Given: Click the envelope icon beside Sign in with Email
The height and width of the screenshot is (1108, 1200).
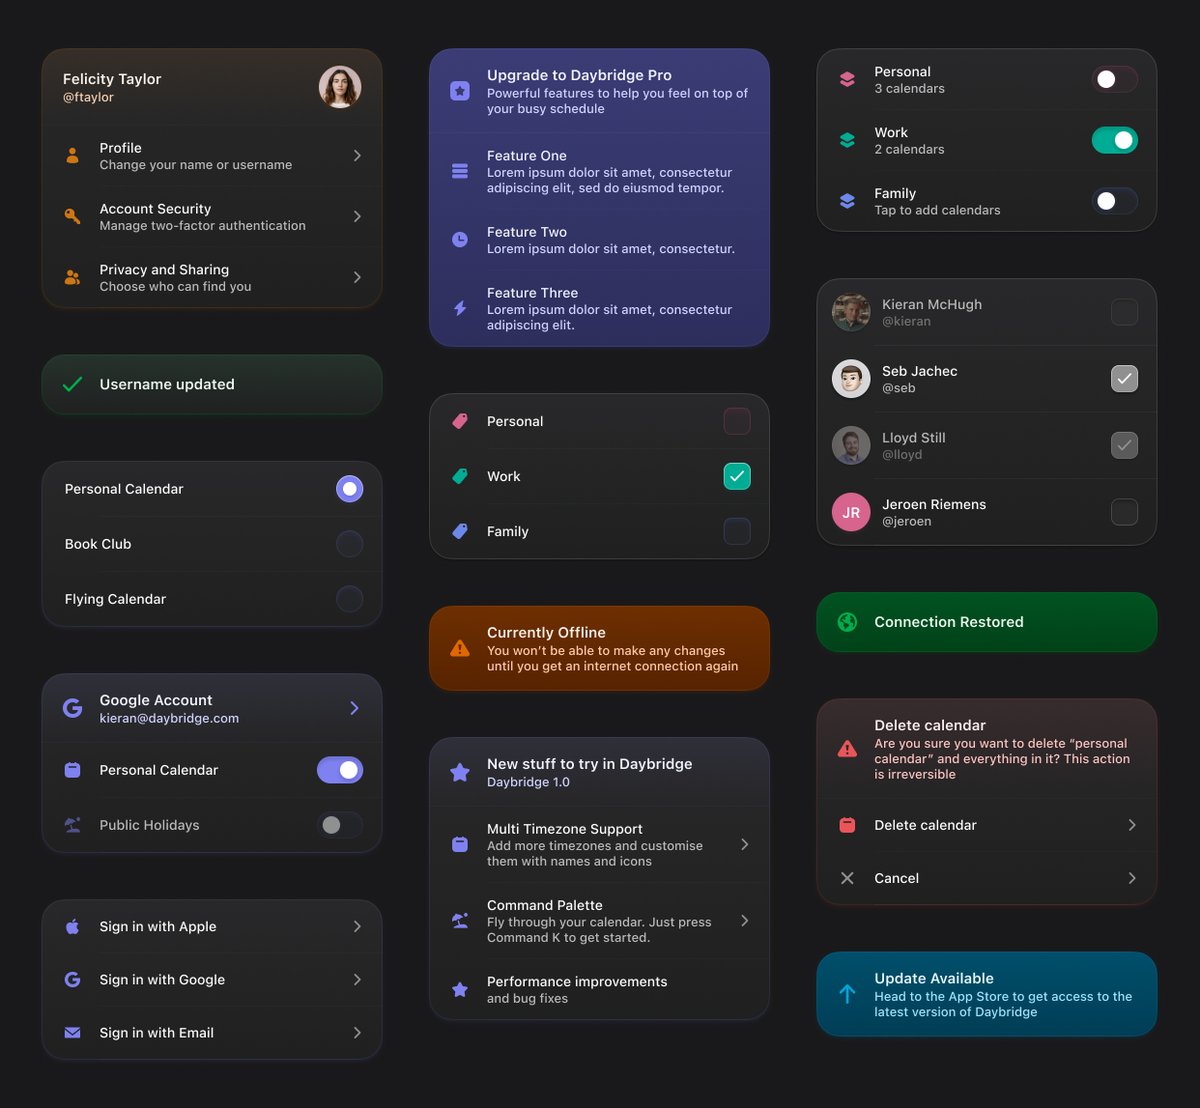Looking at the screenshot, I should pyautogui.click(x=72, y=1033).
